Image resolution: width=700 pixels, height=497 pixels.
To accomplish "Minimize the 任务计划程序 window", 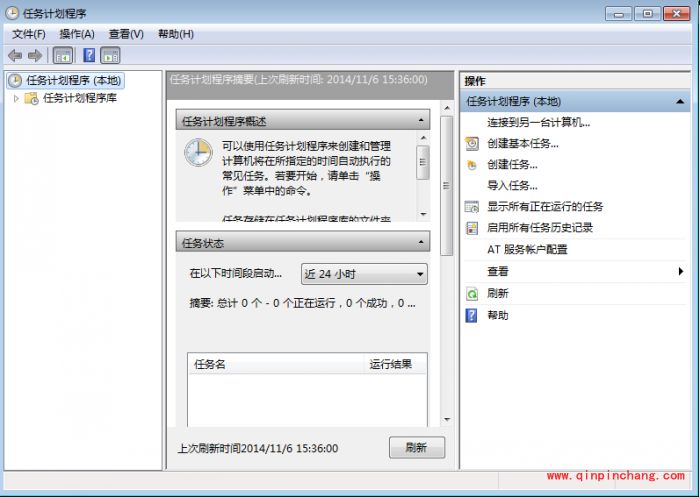I will 618,14.
